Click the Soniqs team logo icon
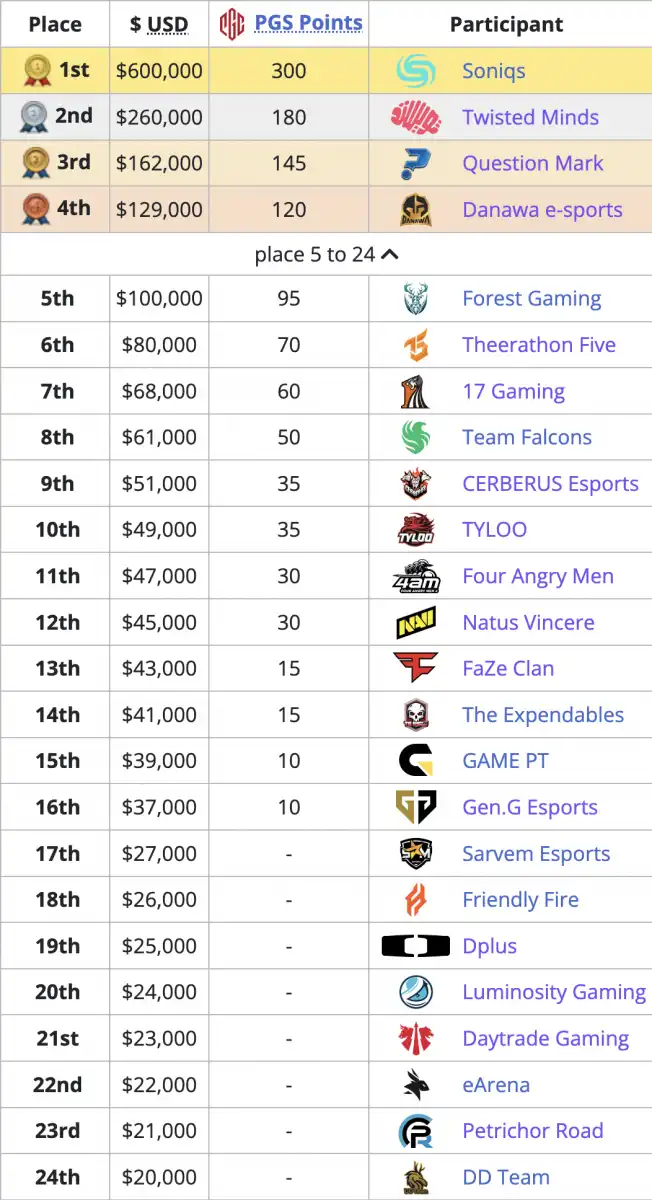The width and height of the screenshot is (652, 1200). [x=416, y=70]
